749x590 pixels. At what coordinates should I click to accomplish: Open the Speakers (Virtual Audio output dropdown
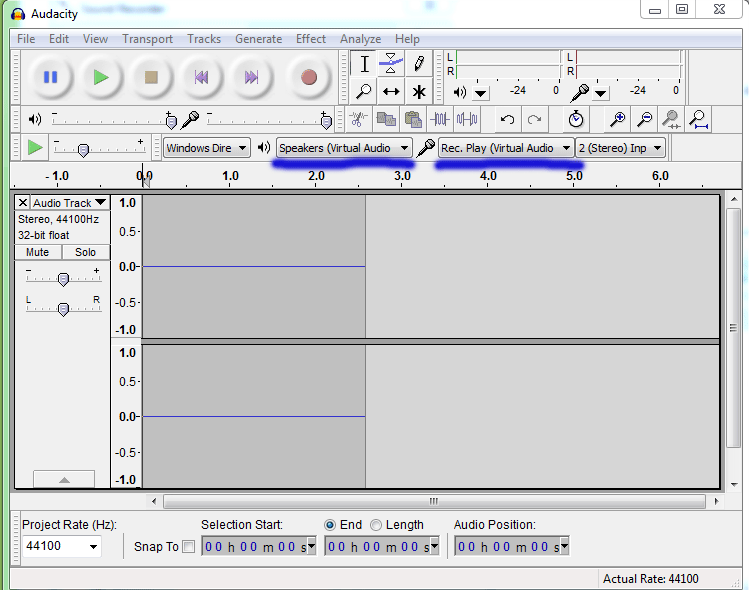[344, 148]
